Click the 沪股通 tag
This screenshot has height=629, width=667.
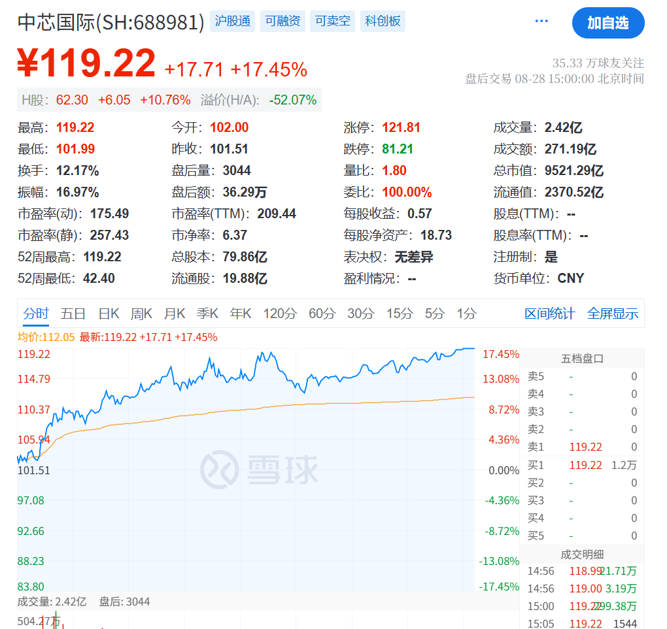(232, 21)
